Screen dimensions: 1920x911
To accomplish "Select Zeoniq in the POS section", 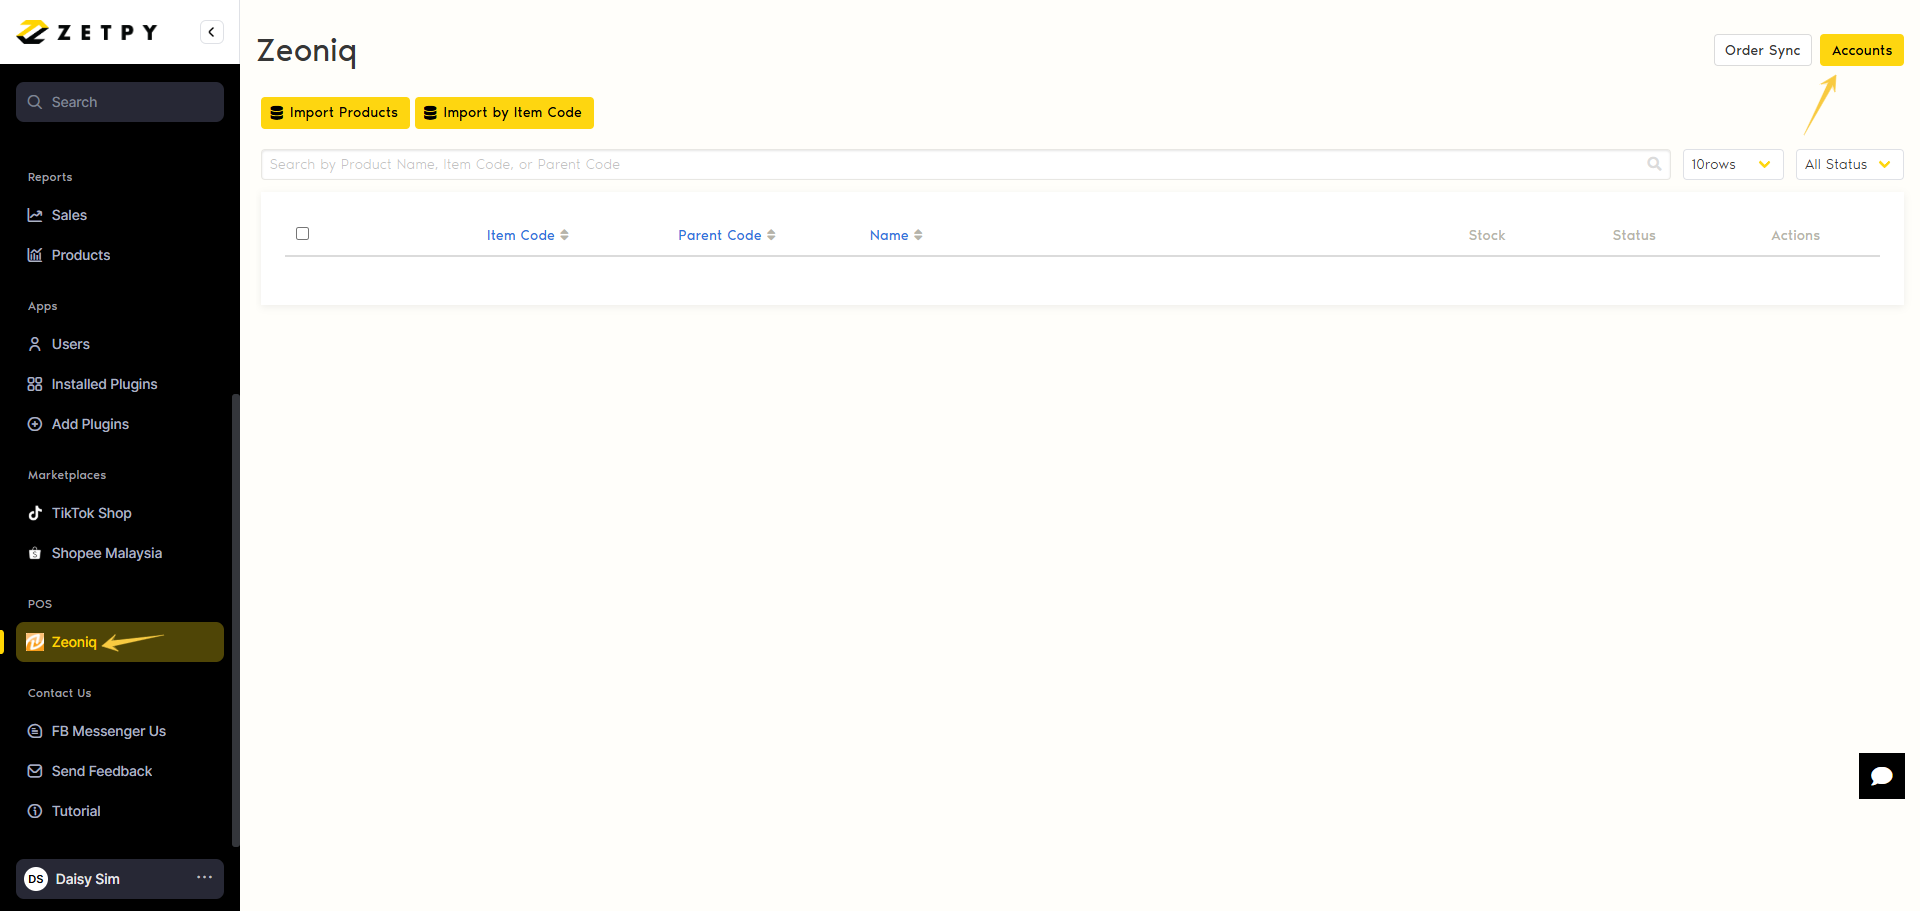I will coord(120,642).
